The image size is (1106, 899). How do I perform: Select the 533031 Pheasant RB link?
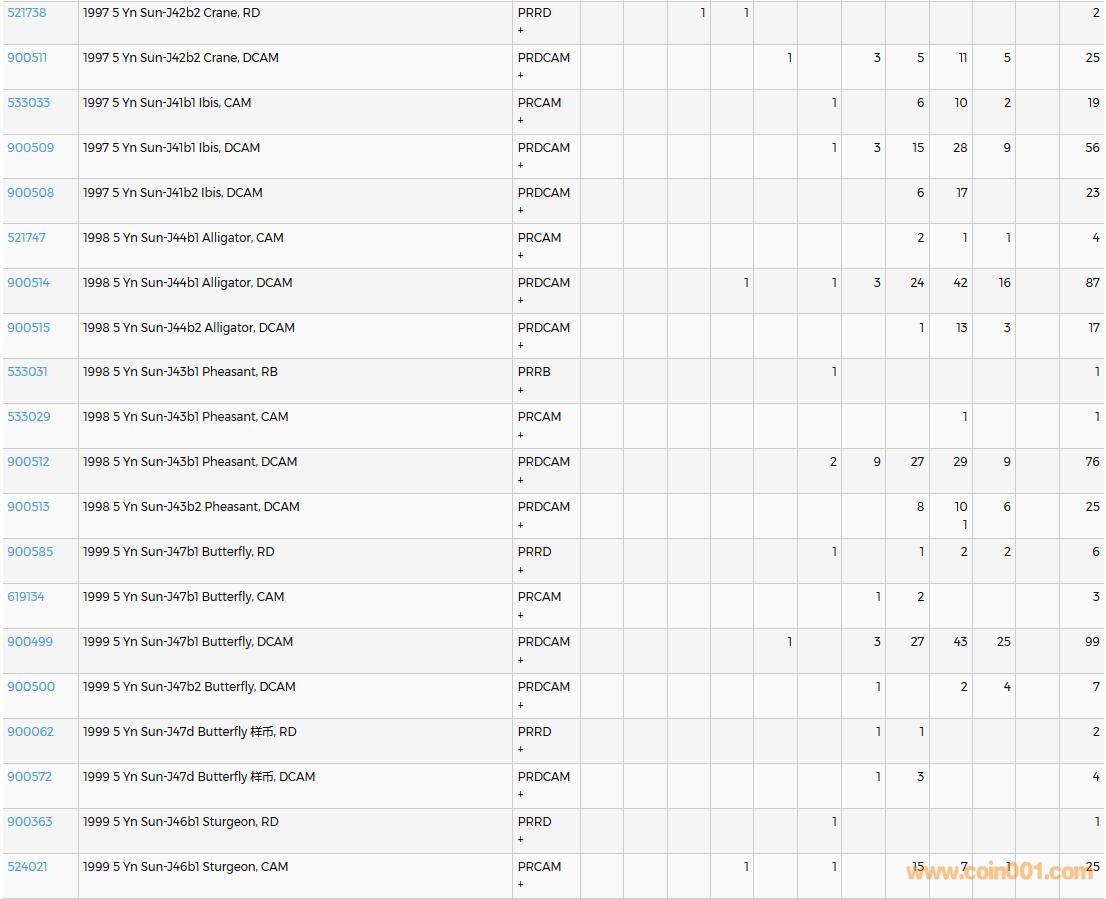click(27, 372)
